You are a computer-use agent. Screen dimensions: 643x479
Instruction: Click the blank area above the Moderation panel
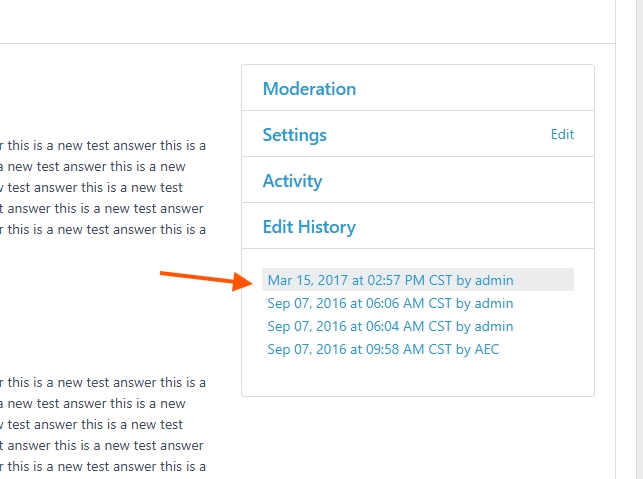[417, 54]
